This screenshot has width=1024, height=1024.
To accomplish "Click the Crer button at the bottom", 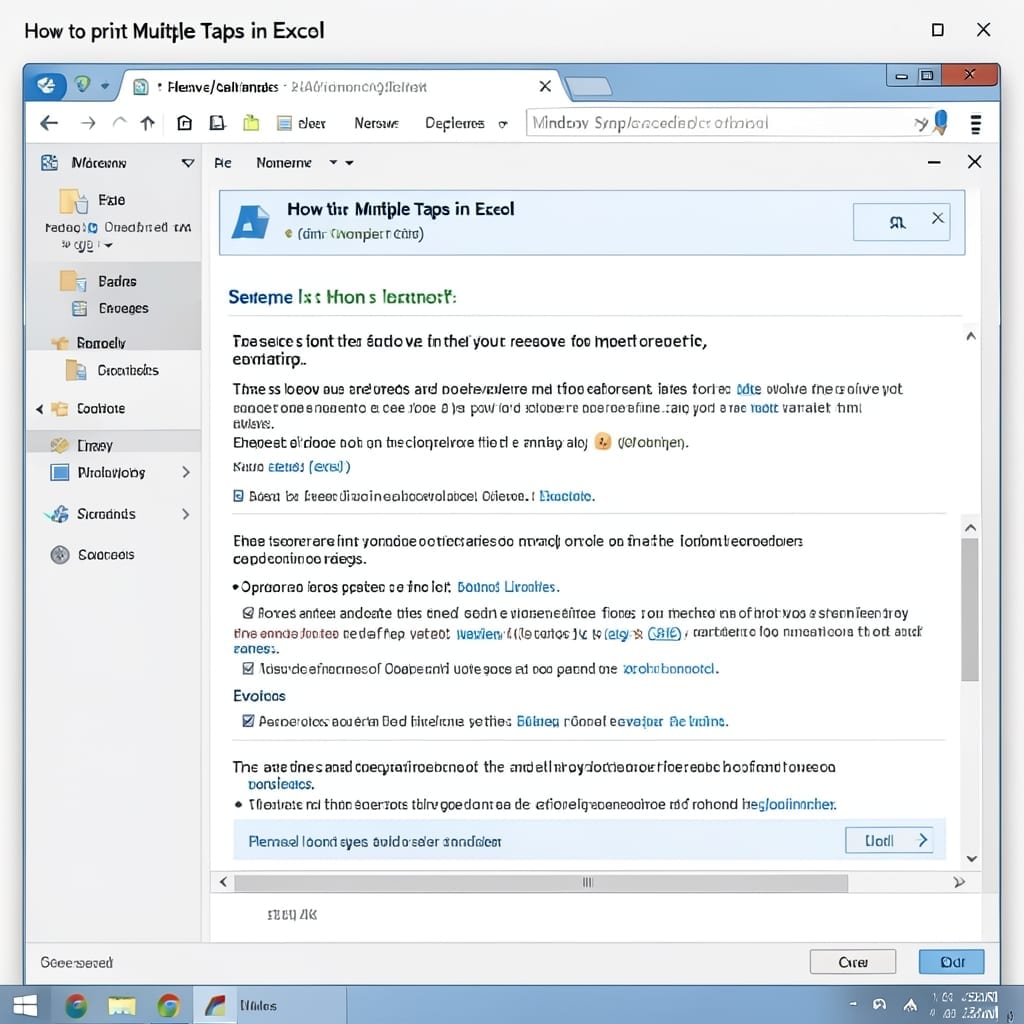I will pyautogui.click(x=853, y=962).
